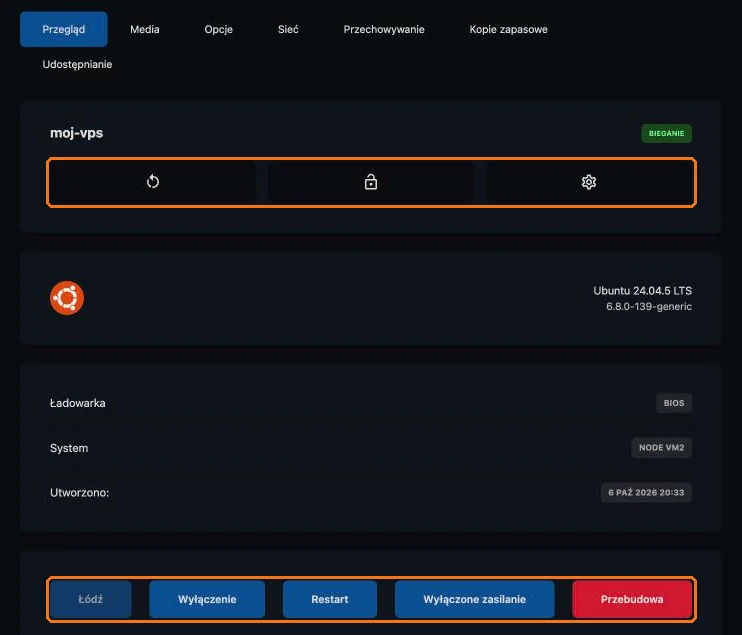Click the NODE VM2 badge
The image size is (742, 635).
point(662,448)
